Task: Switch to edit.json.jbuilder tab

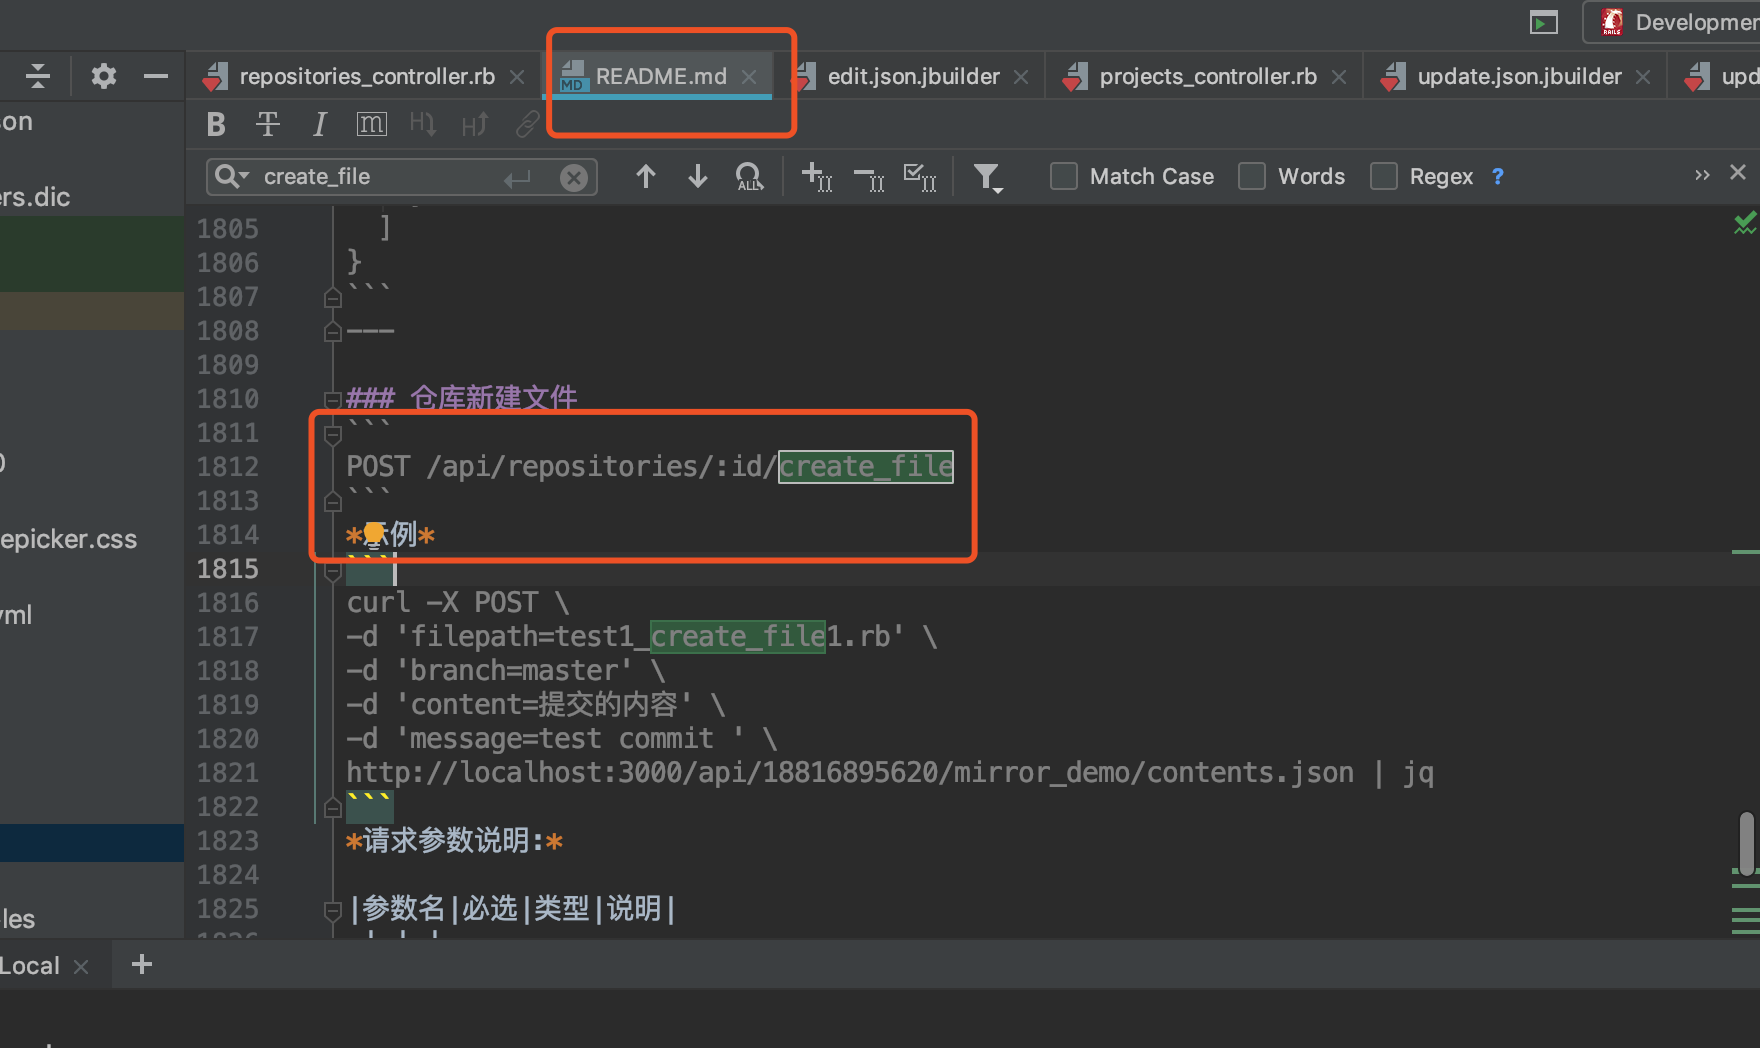Action: [913, 77]
